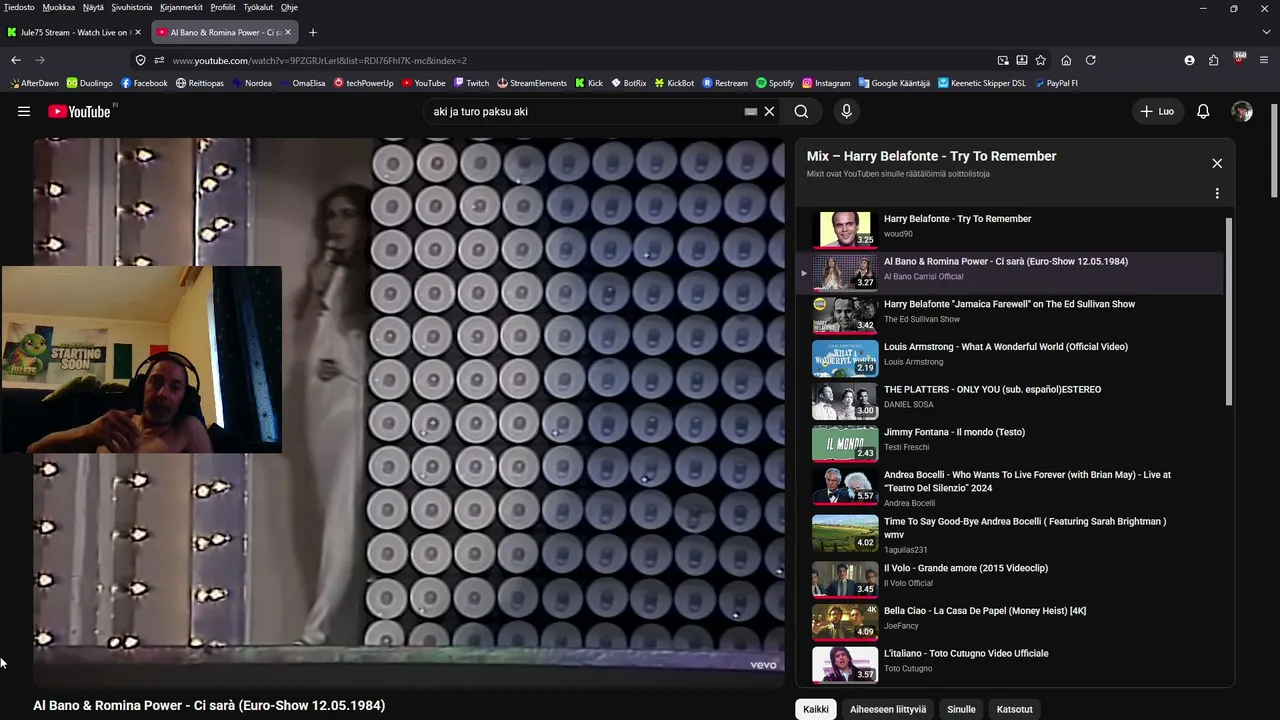Play Jimmy Fontana - Il mondo

[x=1010, y=442]
